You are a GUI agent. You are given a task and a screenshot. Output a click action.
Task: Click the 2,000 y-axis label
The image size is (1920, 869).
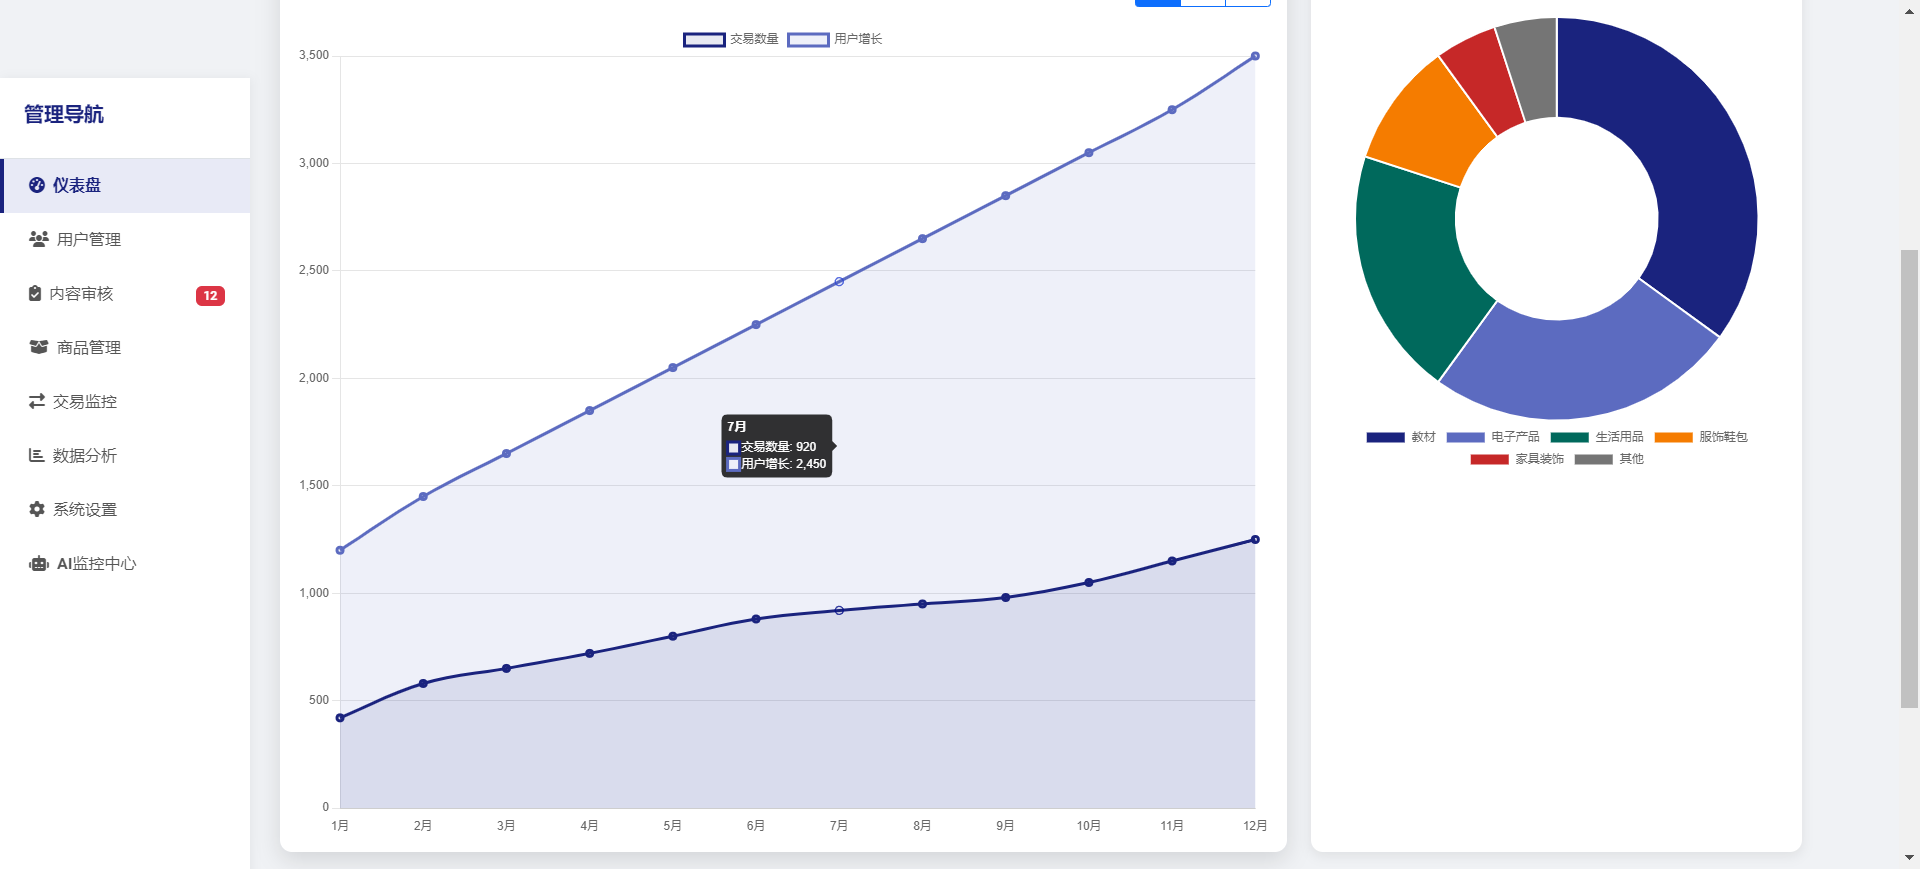coord(314,378)
